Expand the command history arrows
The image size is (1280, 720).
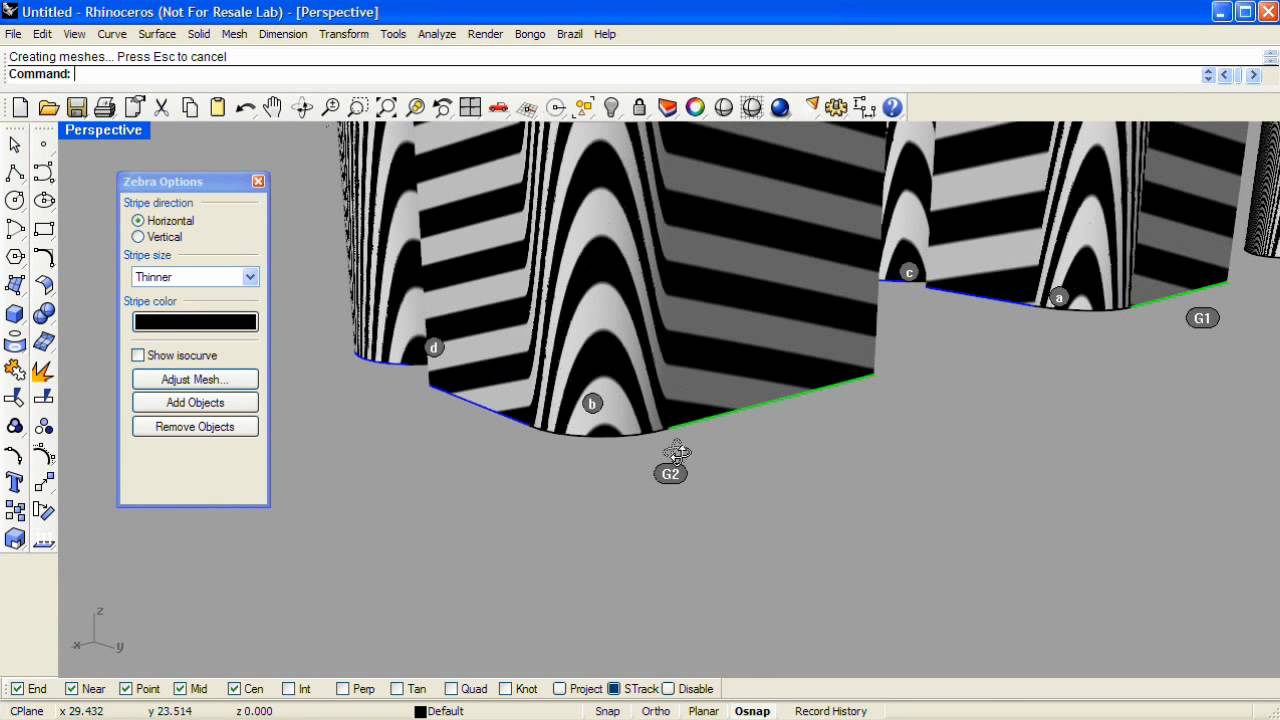pyautogui.click(x=1208, y=75)
